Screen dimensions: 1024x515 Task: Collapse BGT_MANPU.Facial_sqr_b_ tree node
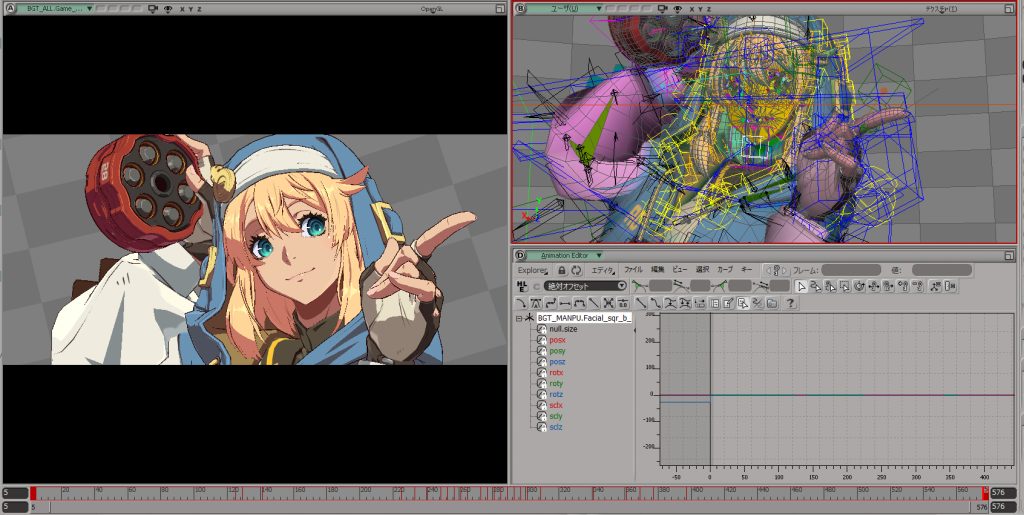(x=519, y=319)
